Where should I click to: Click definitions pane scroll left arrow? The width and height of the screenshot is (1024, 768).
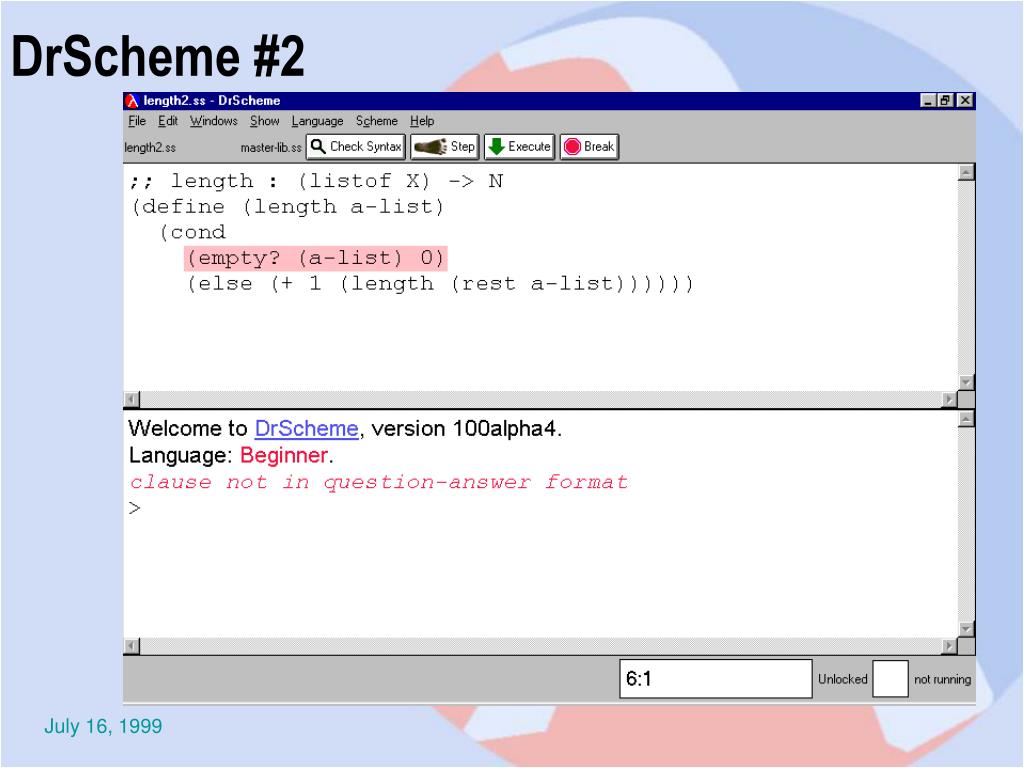pos(131,399)
